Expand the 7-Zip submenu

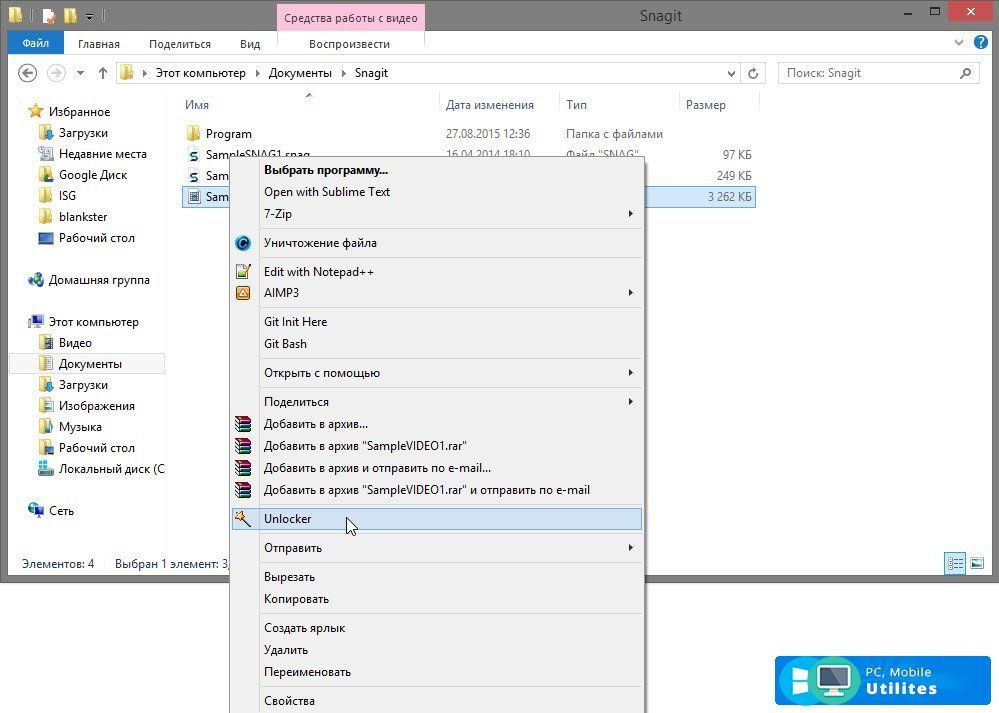[630, 213]
